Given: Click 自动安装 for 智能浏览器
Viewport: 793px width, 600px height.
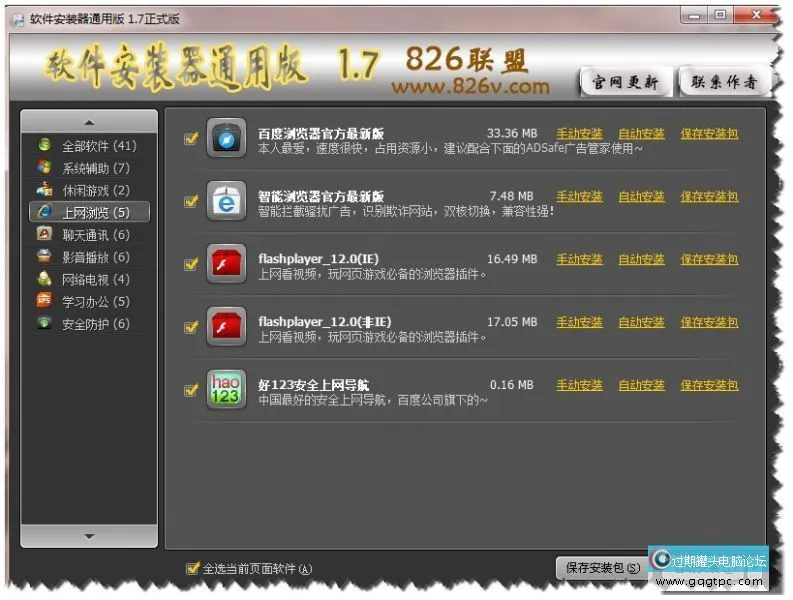Looking at the screenshot, I should click(642, 196).
